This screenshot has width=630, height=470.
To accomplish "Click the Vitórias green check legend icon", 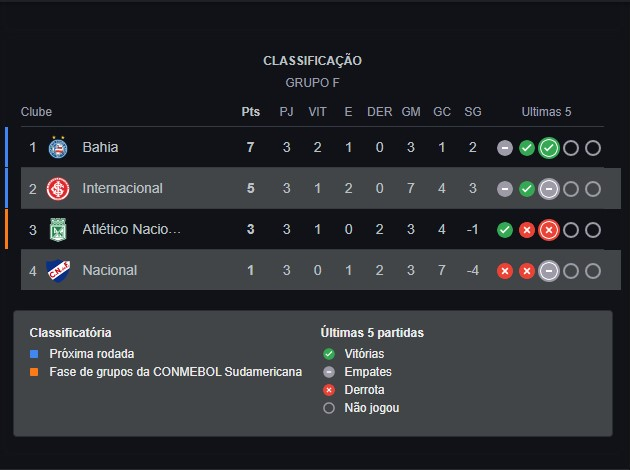I will point(329,354).
